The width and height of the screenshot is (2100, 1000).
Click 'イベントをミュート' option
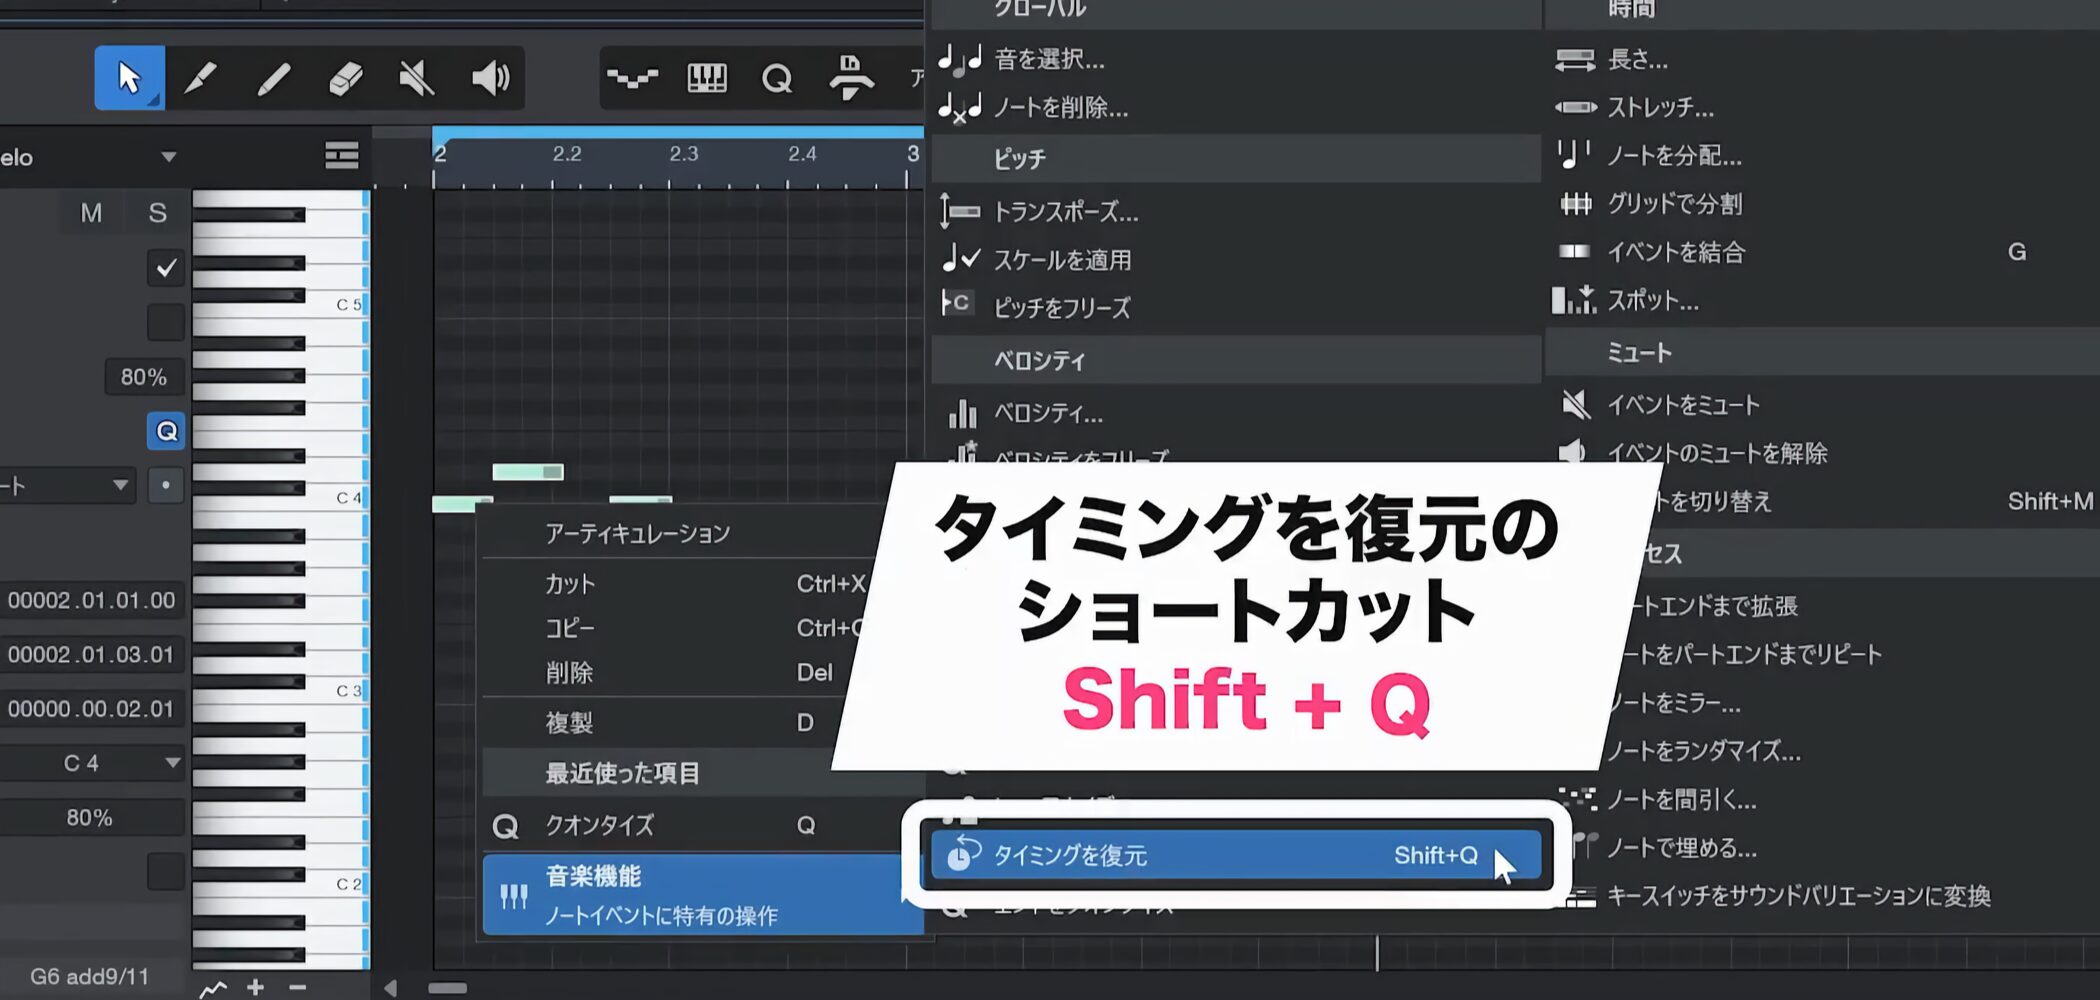[x=1682, y=405]
